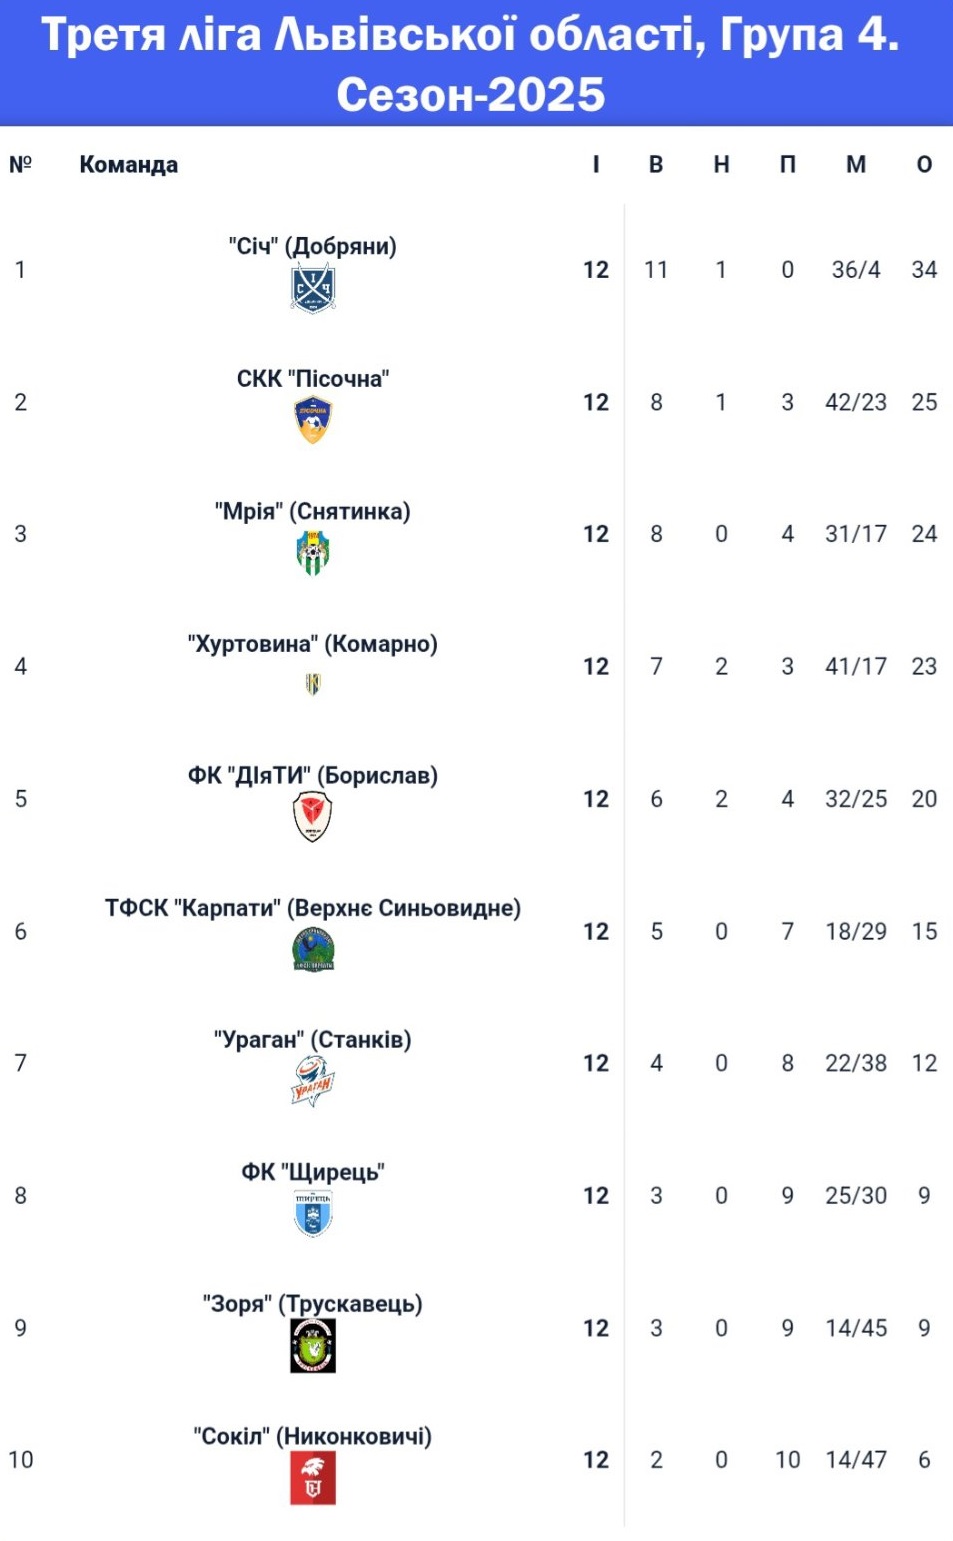Click the 36/4 goals cell for Січ

856,270
